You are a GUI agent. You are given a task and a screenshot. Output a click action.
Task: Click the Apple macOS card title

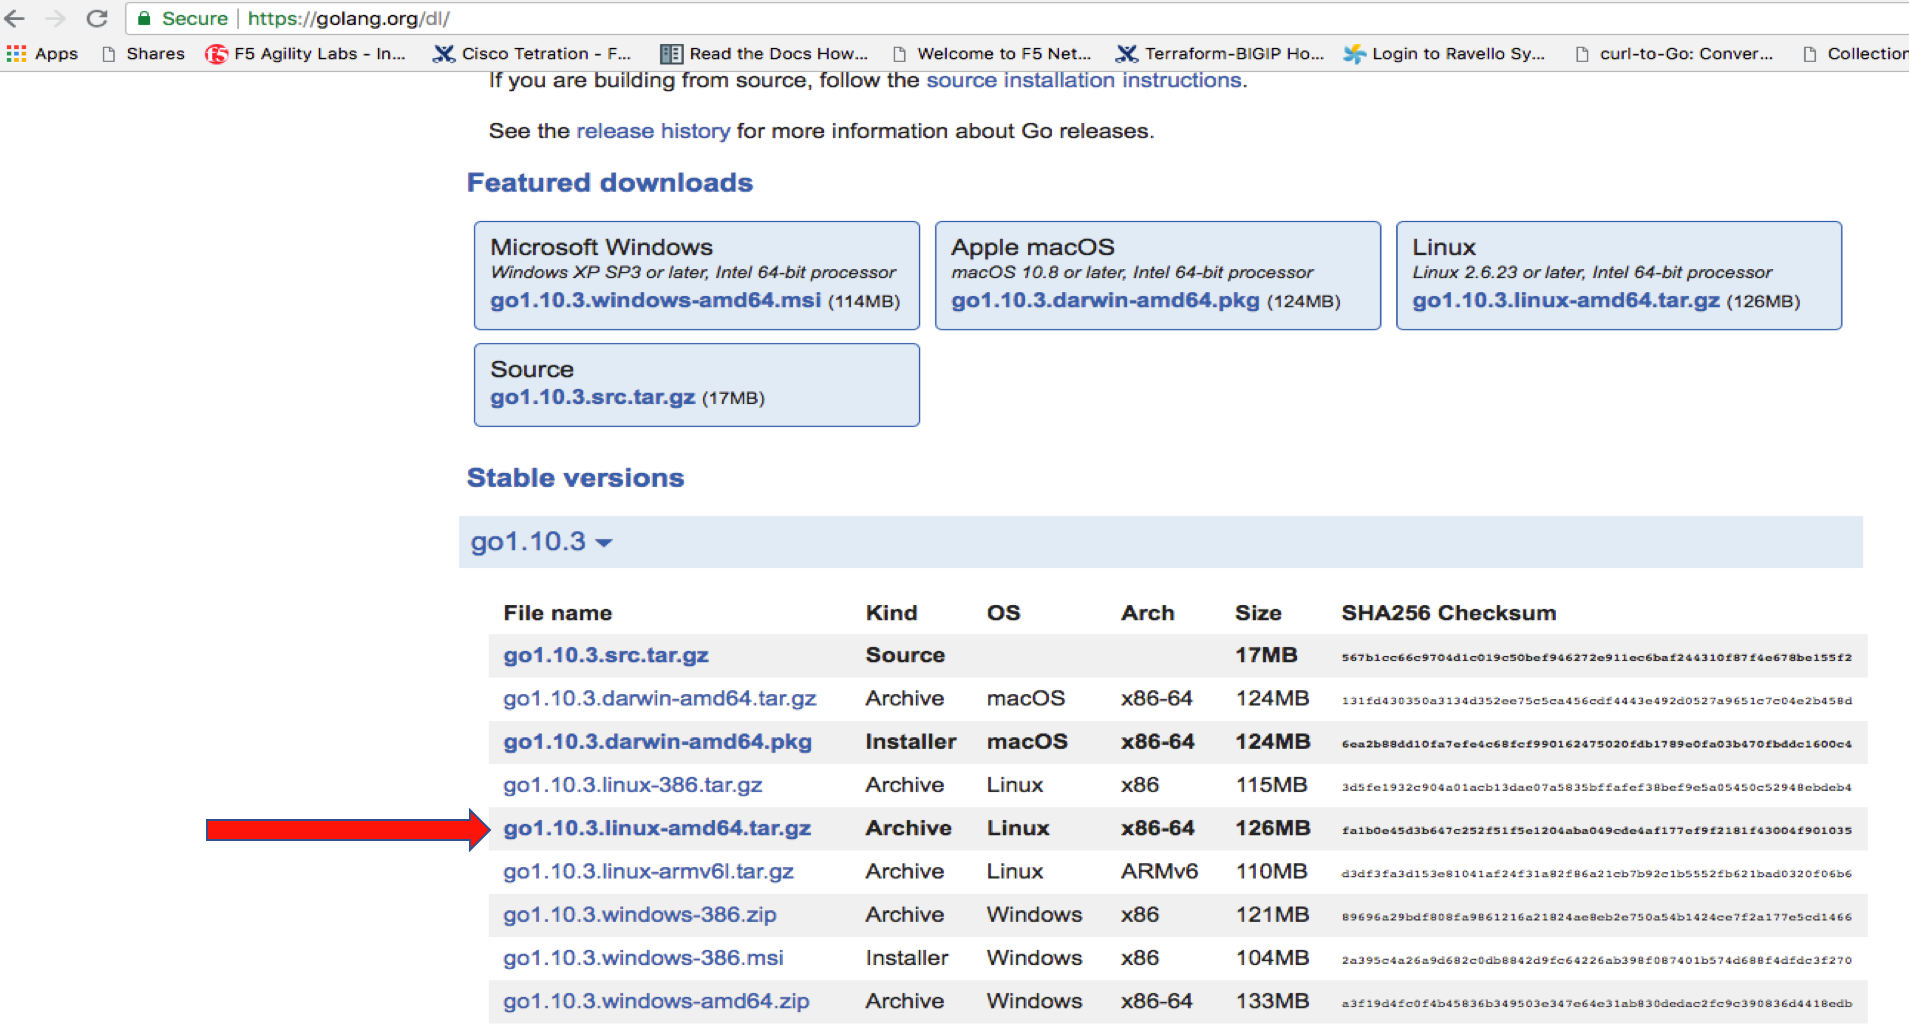1033,247
